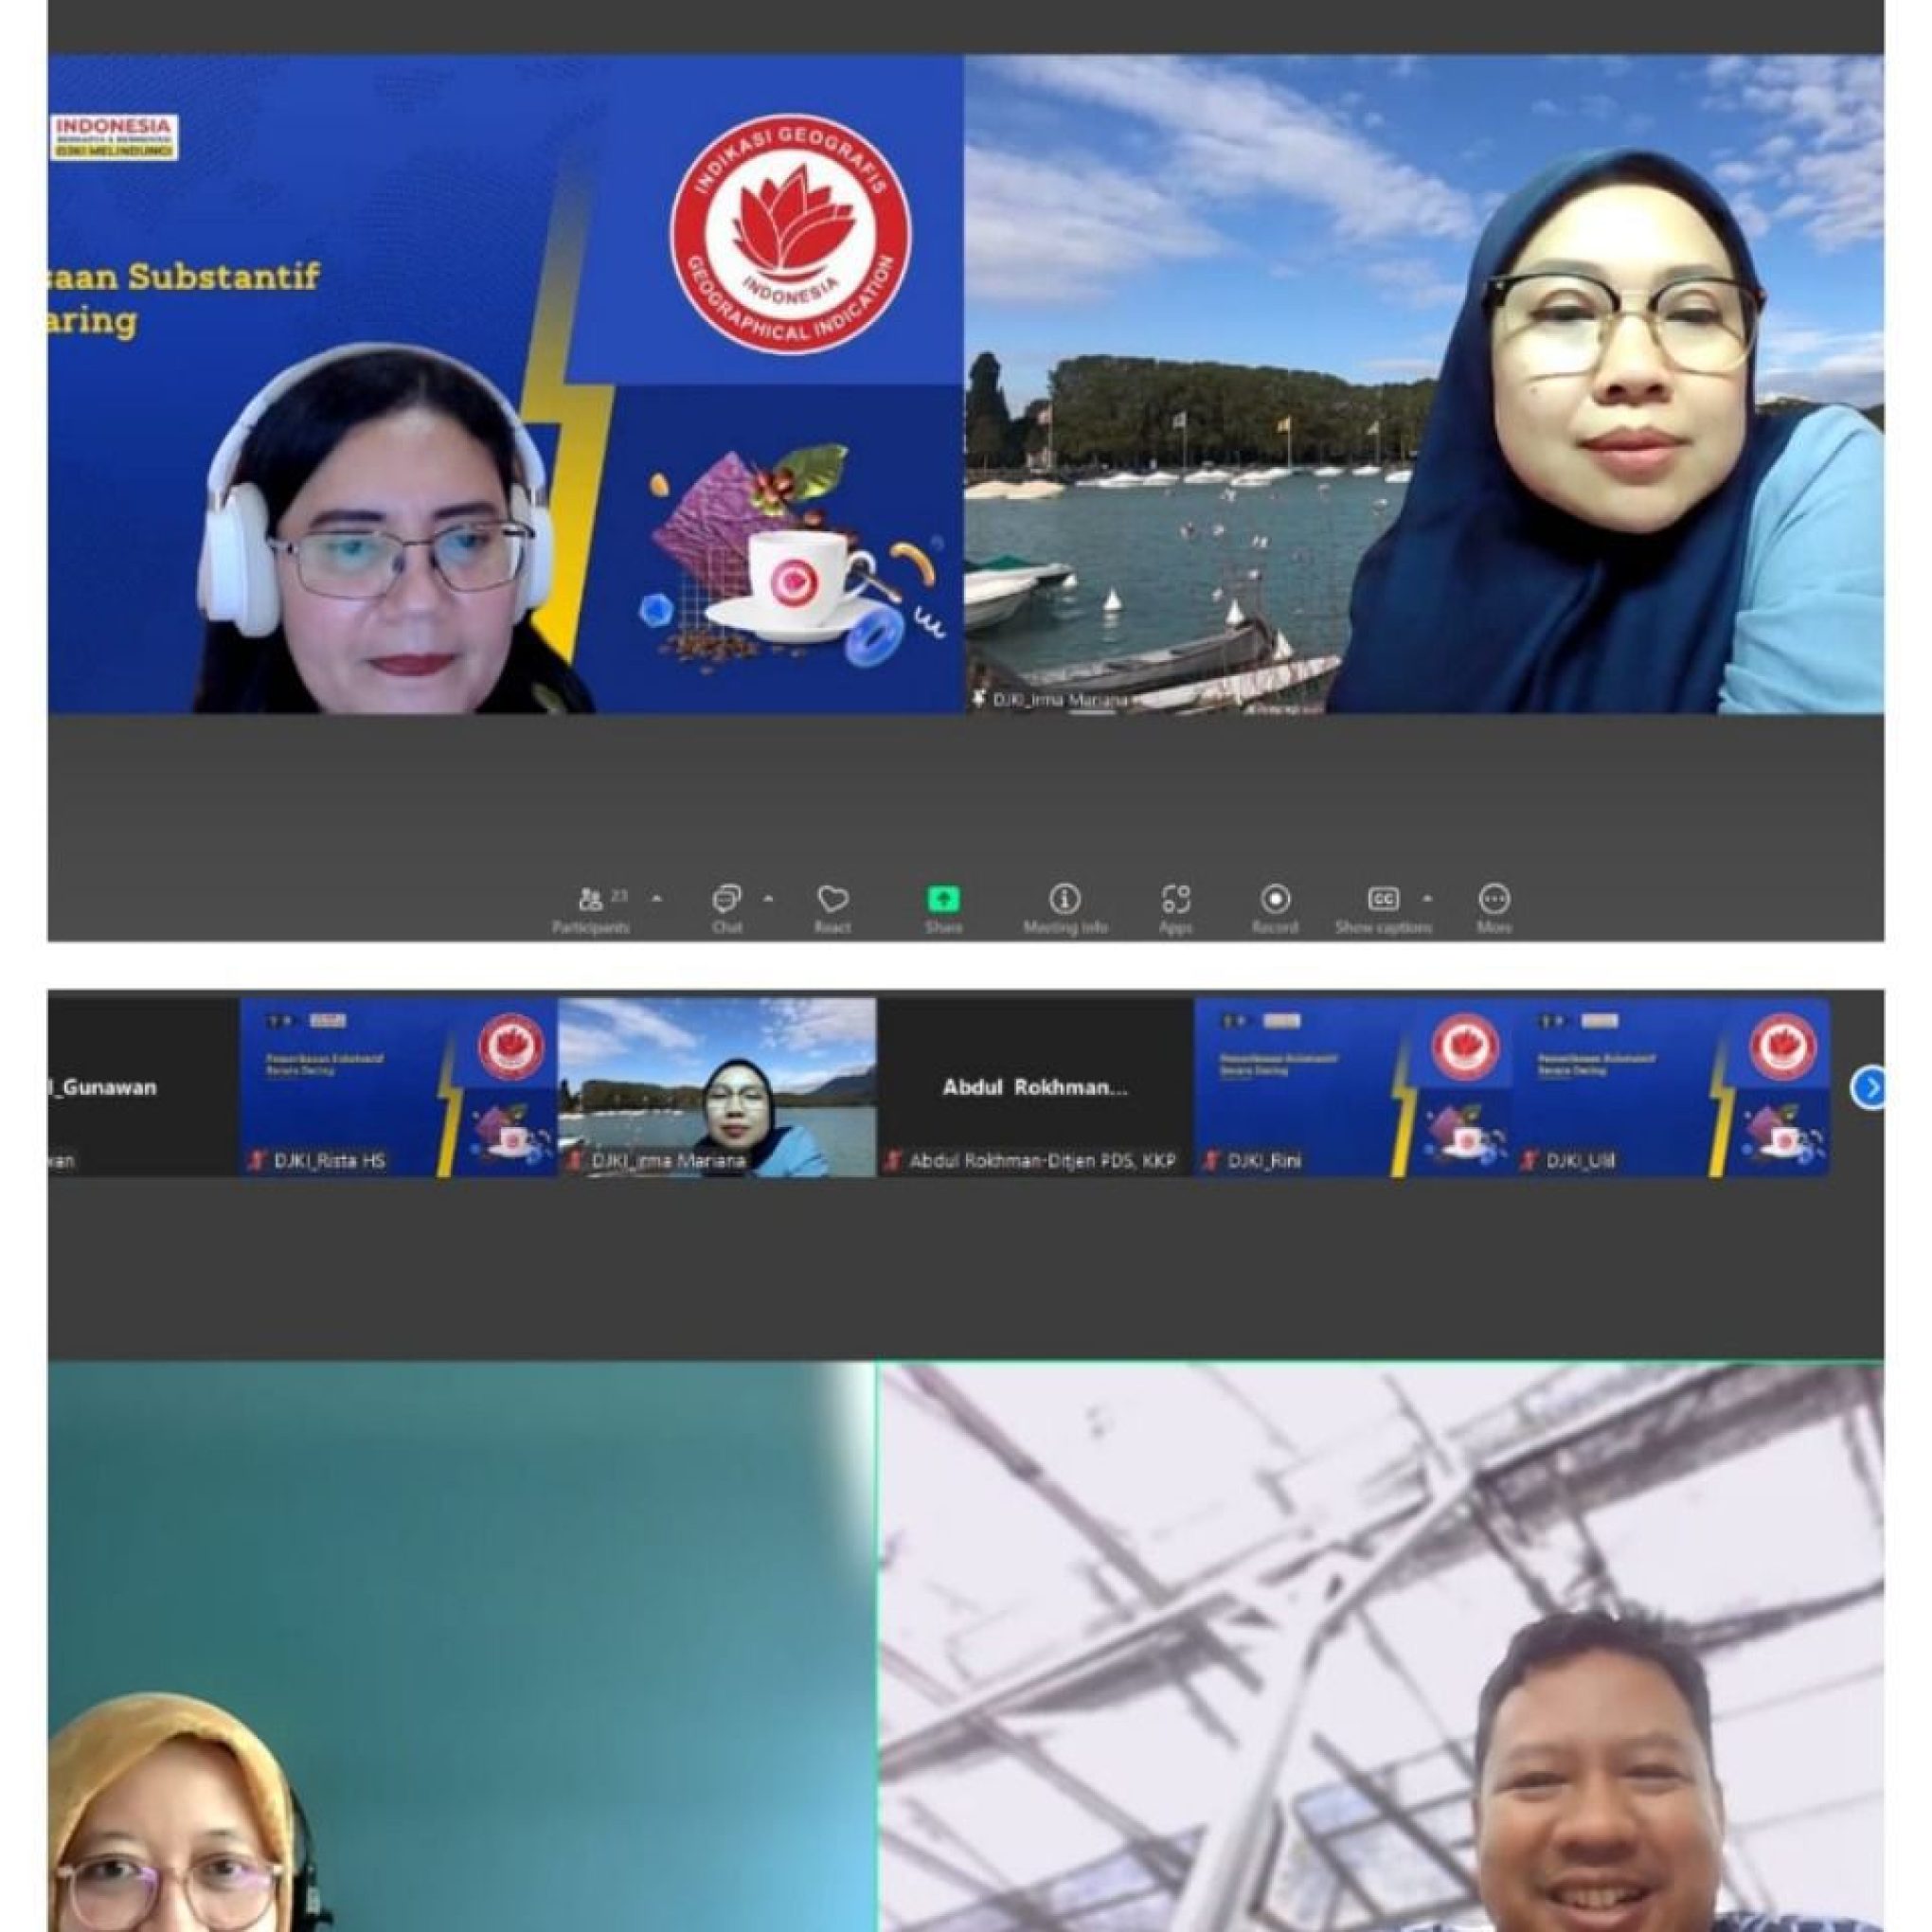Image resolution: width=1932 pixels, height=1932 pixels.
Task: Open the React heart icon
Action: point(832,898)
